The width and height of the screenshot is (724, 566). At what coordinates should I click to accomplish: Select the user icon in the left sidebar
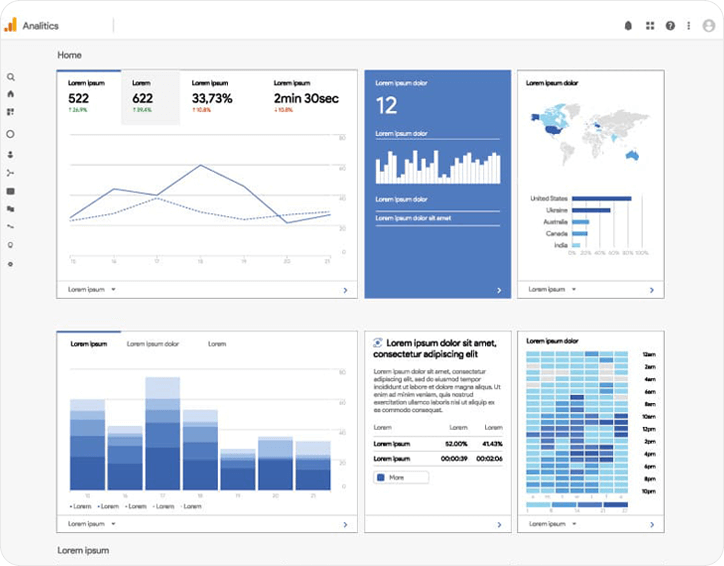(11, 154)
